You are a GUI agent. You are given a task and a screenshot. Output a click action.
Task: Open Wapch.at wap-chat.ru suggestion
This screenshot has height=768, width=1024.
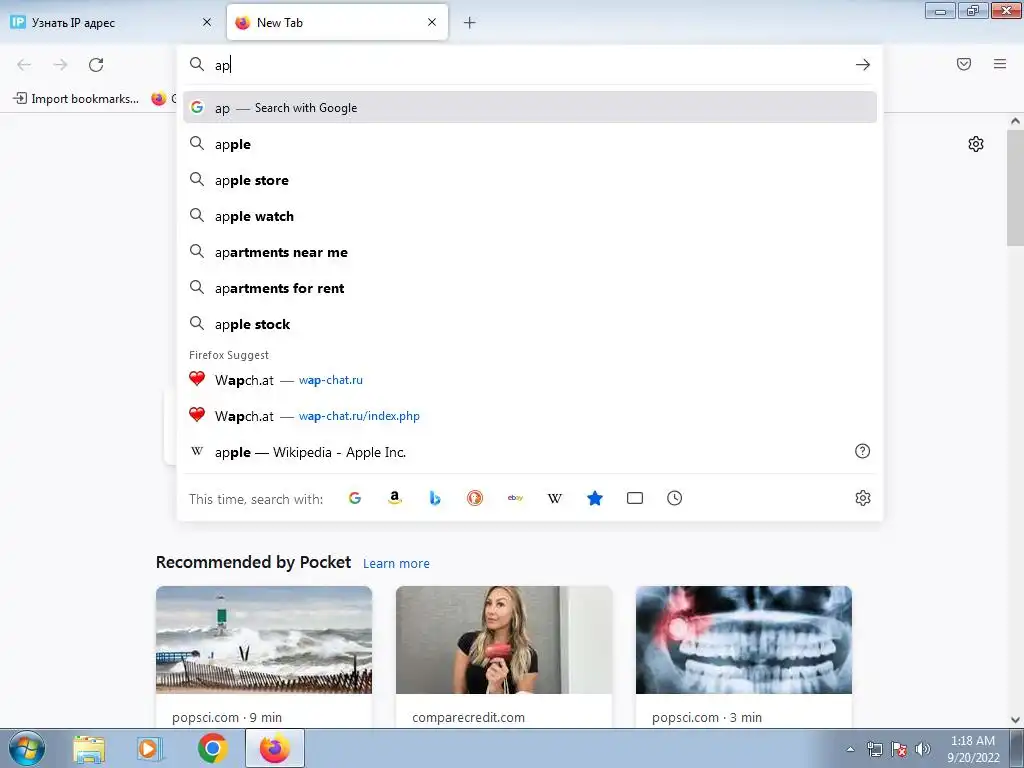pos(530,380)
